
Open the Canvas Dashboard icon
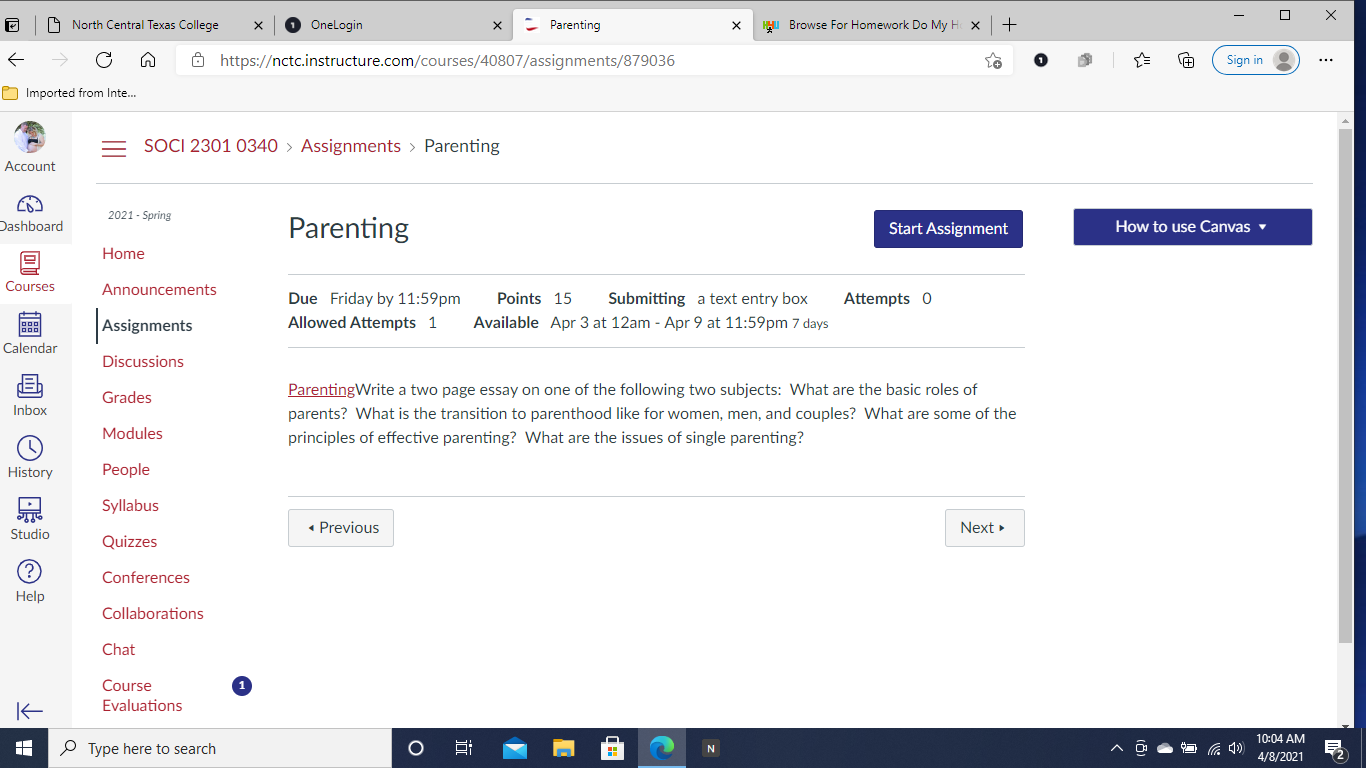(30, 205)
